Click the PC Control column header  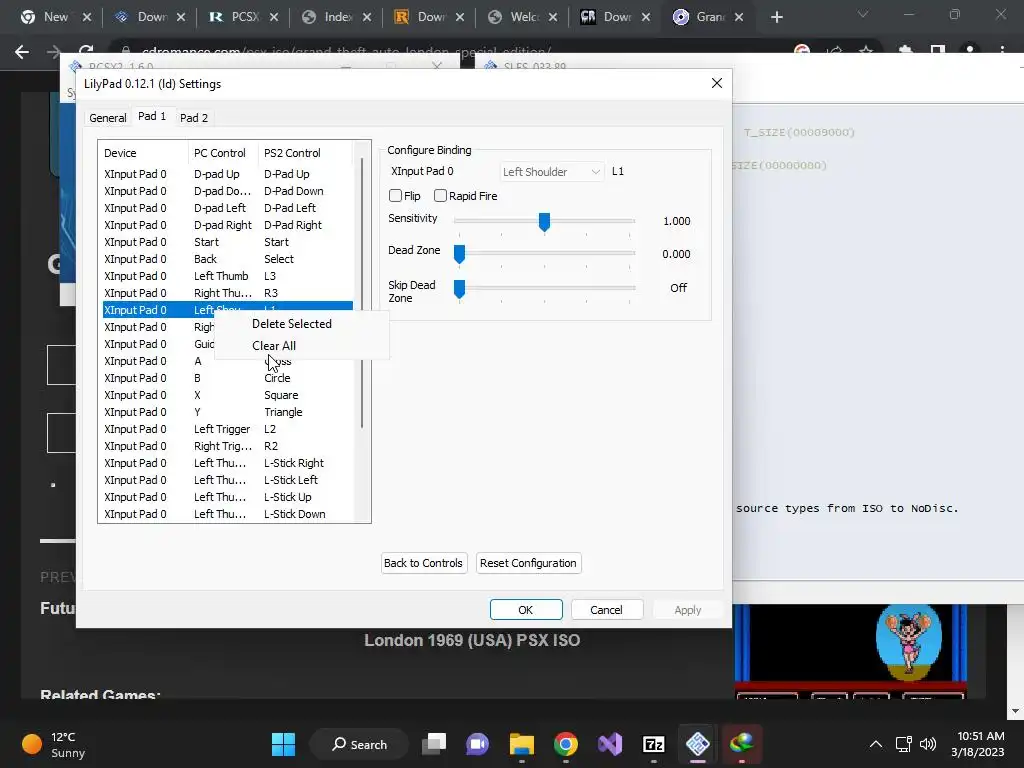(223, 153)
